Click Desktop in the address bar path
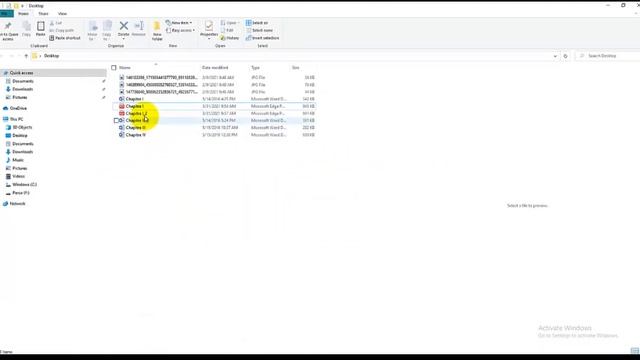Screen dimensions: 640x360 tap(51, 56)
